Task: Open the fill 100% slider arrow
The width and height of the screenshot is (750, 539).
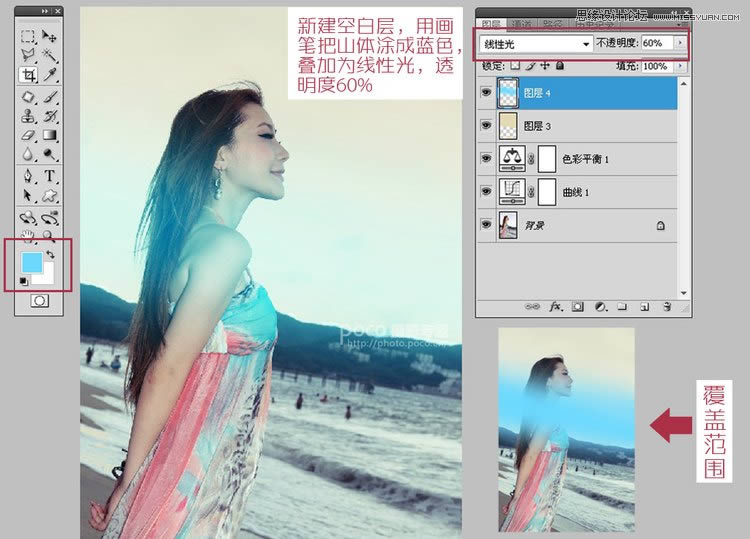Action: [681, 66]
